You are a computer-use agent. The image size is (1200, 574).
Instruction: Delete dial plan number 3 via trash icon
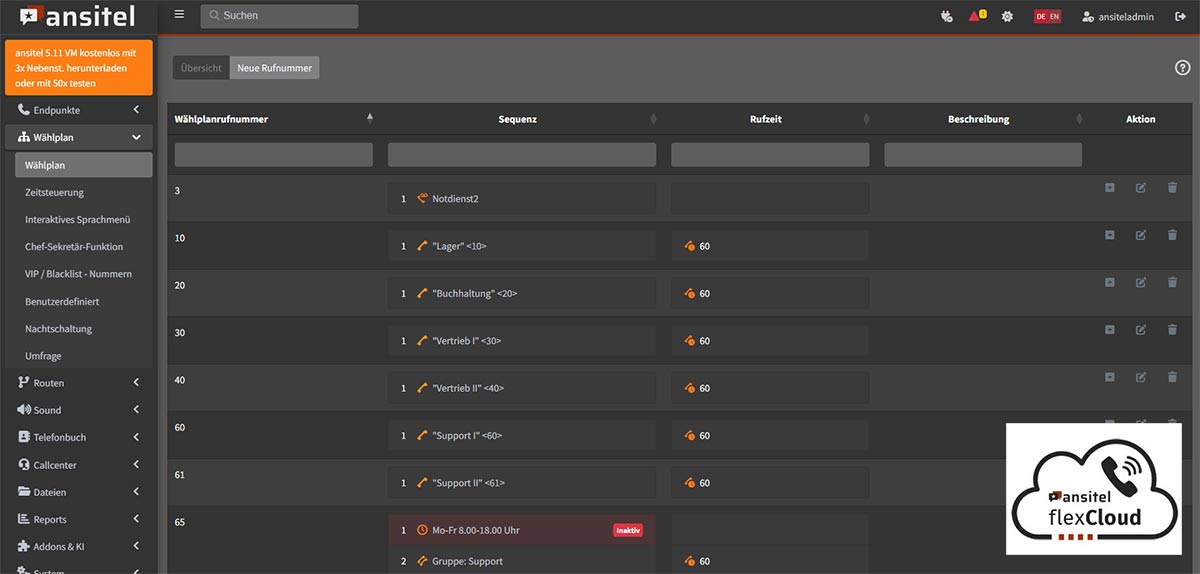click(x=1172, y=188)
